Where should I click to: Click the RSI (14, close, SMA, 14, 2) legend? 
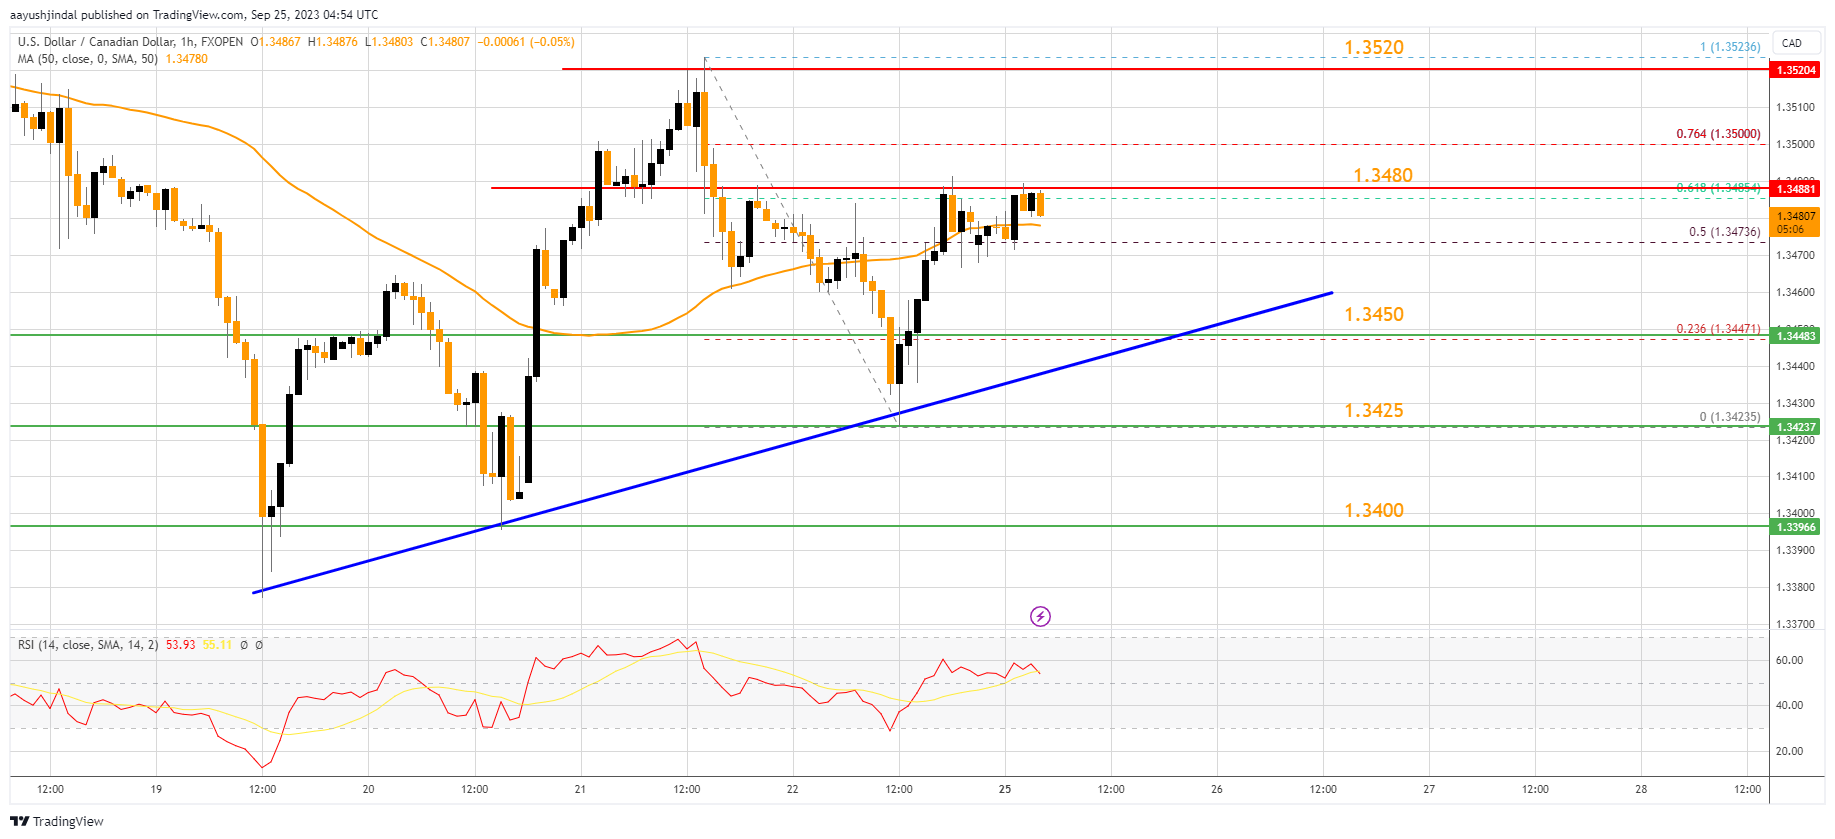(87, 645)
